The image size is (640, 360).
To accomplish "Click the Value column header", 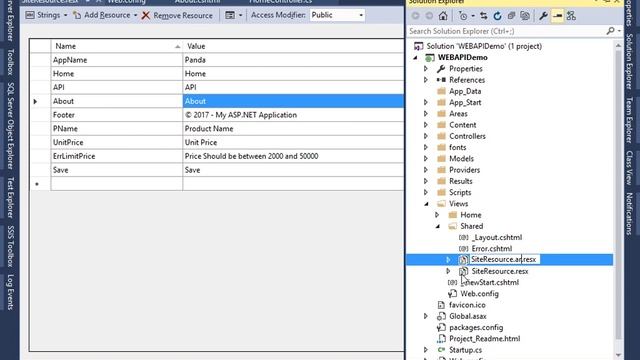I will point(293,46).
